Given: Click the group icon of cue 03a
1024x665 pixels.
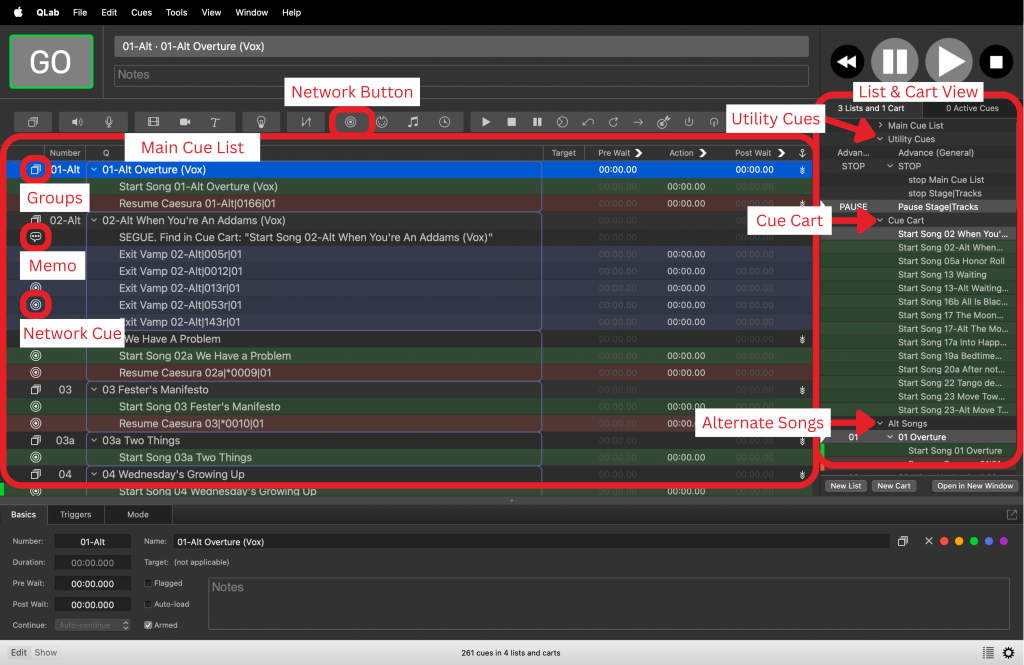Looking at the screenshot, I should [x=36, y=440].
